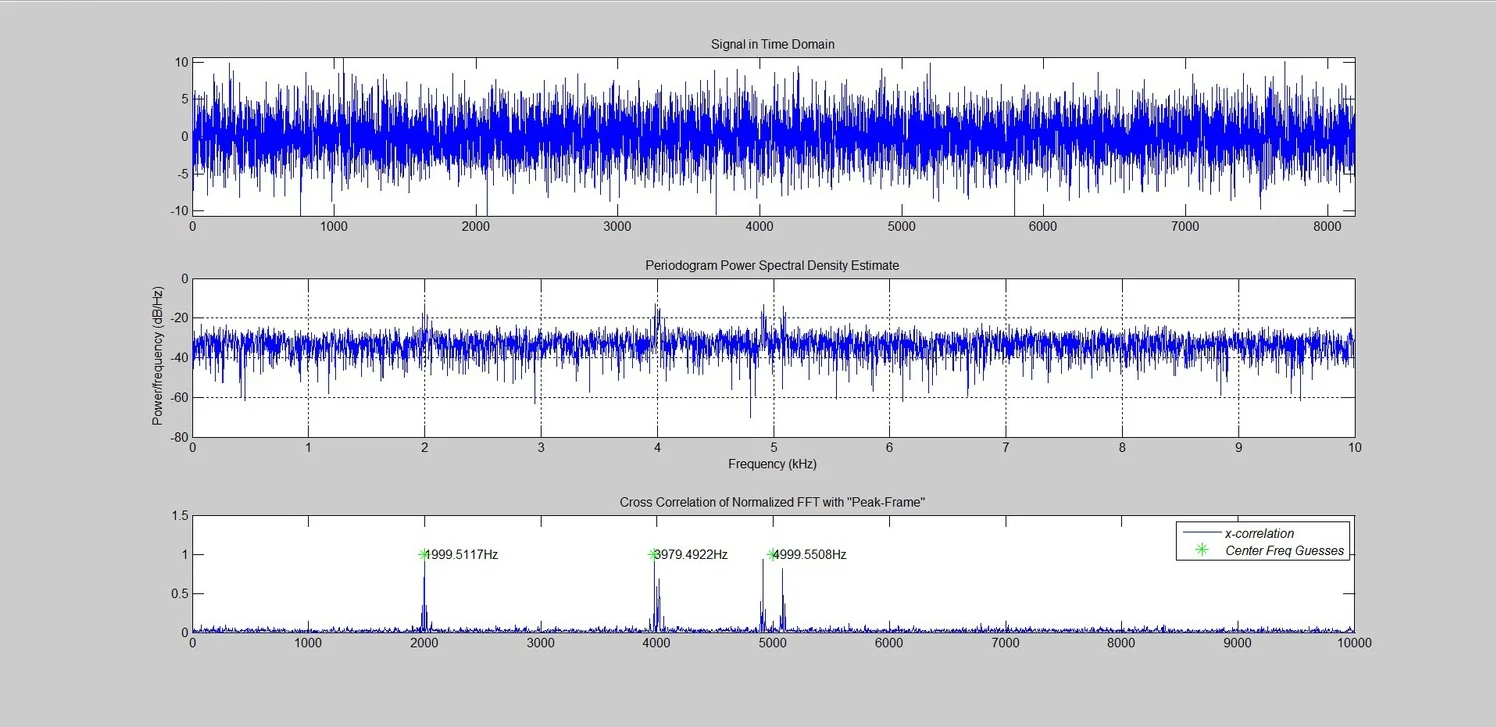Click the 5 tick label on the periodogram frequency axis
Screen dimensions: 1496x727
coord(773,449)
